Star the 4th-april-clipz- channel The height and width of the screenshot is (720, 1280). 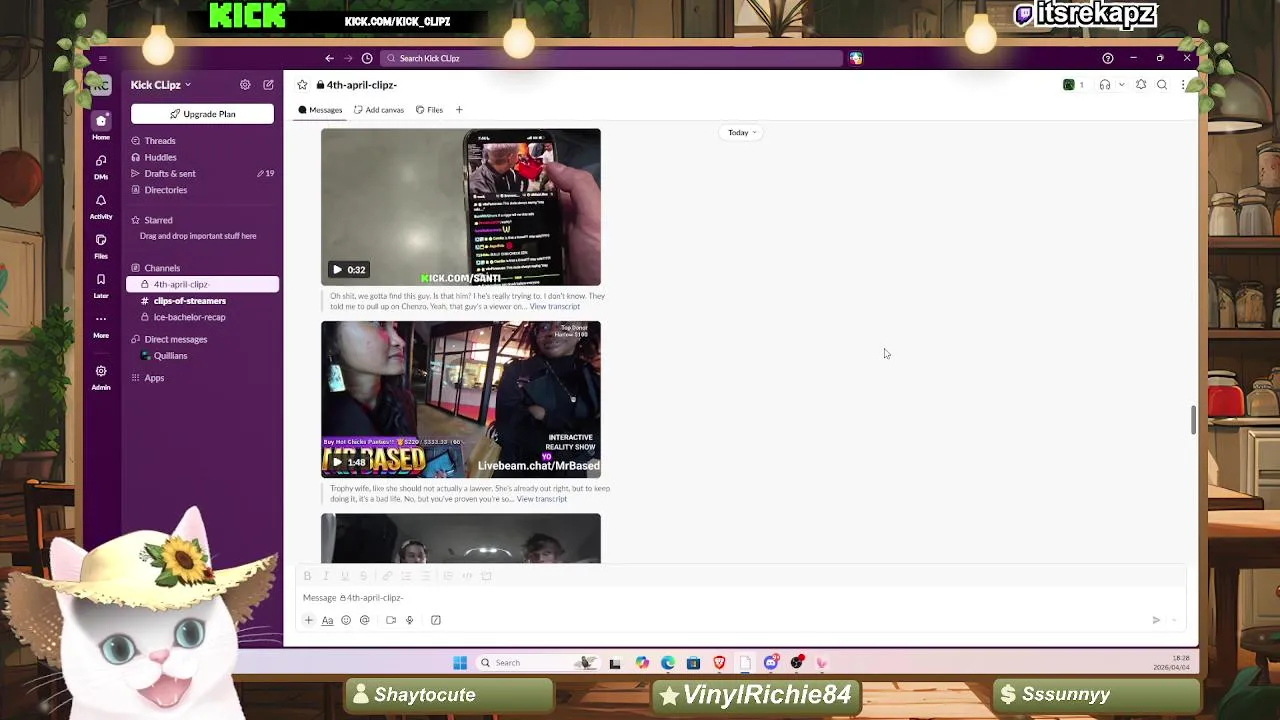[302, 85]
